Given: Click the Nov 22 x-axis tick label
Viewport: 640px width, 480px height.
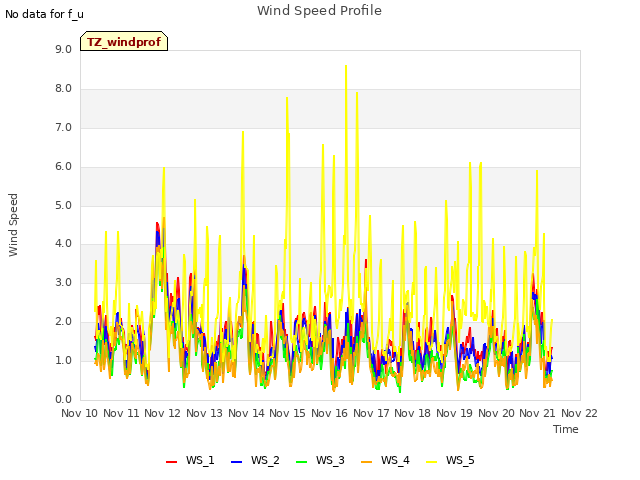Looking at the screenshot, I should click(x=579, y=413).
